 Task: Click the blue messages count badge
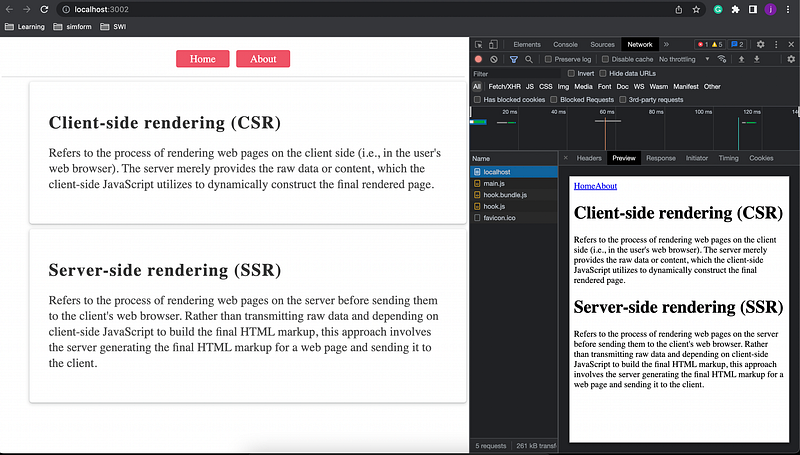(x=737, y=44)
